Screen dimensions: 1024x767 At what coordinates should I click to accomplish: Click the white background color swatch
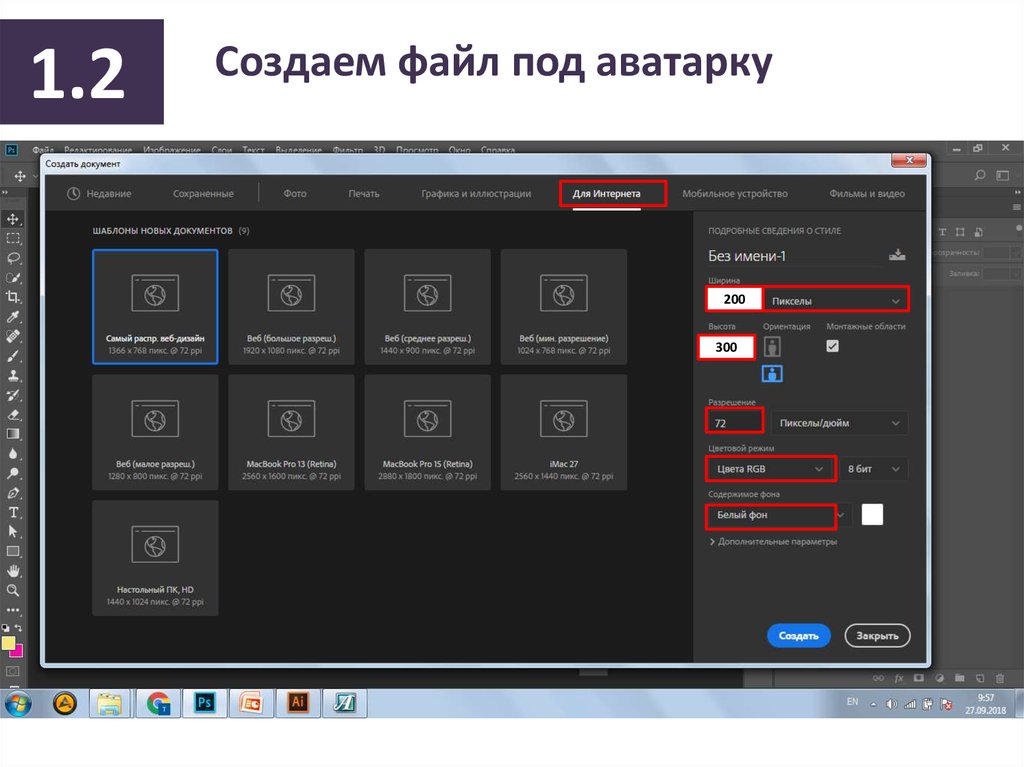coord(872,515)
